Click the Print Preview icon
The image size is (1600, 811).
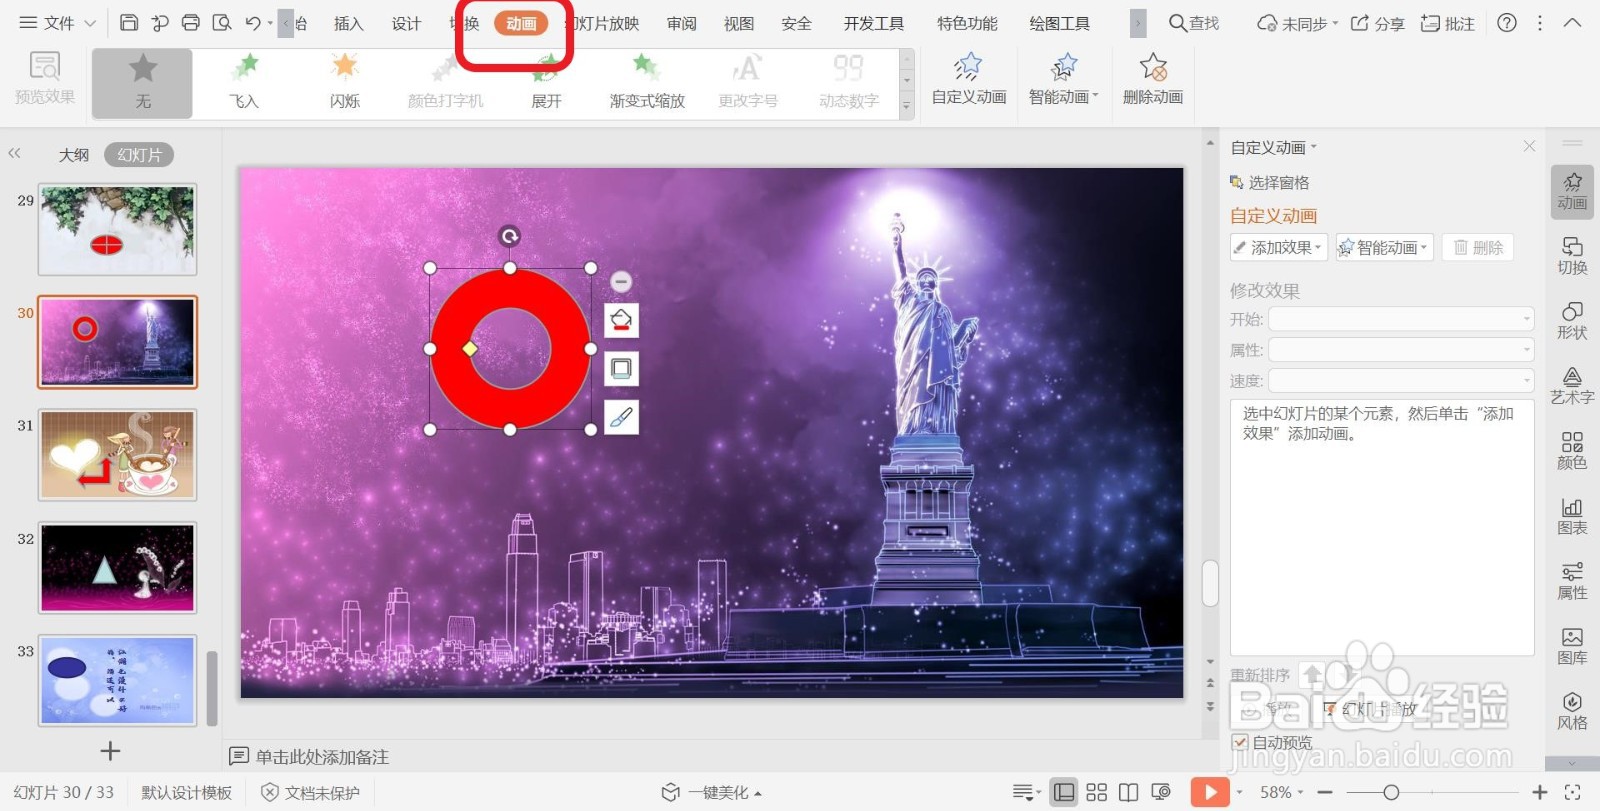tap(222, 22)
